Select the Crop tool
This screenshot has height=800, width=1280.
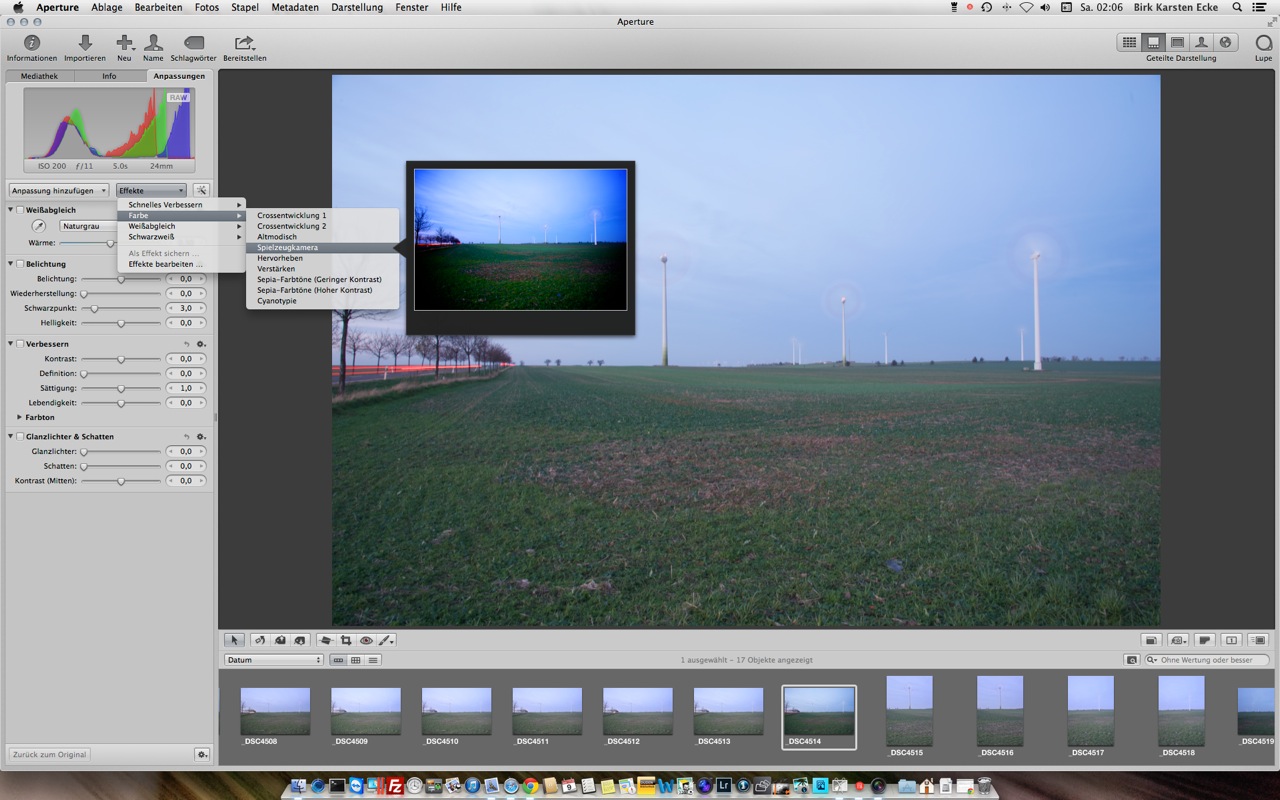tap(346, 640)
